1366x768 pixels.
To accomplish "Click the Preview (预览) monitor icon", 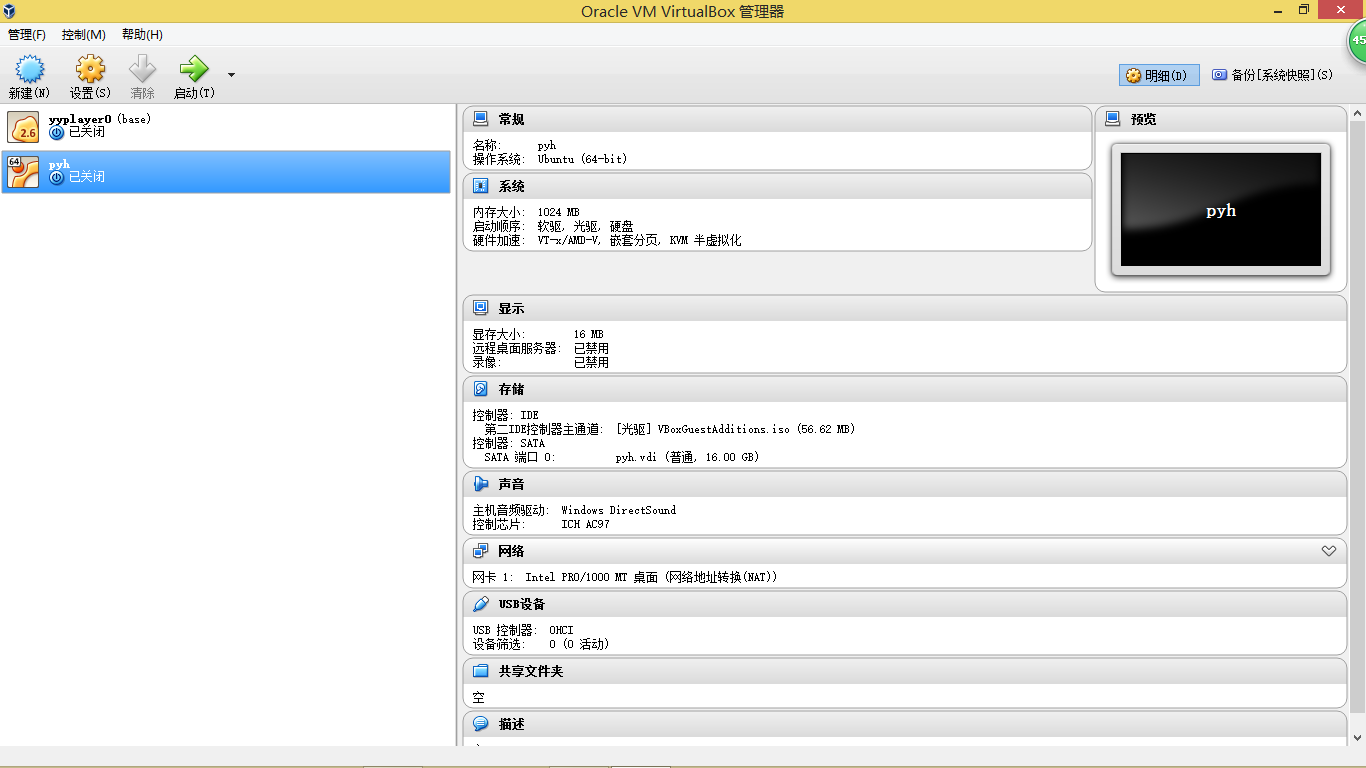I will tap(1113, 119).
